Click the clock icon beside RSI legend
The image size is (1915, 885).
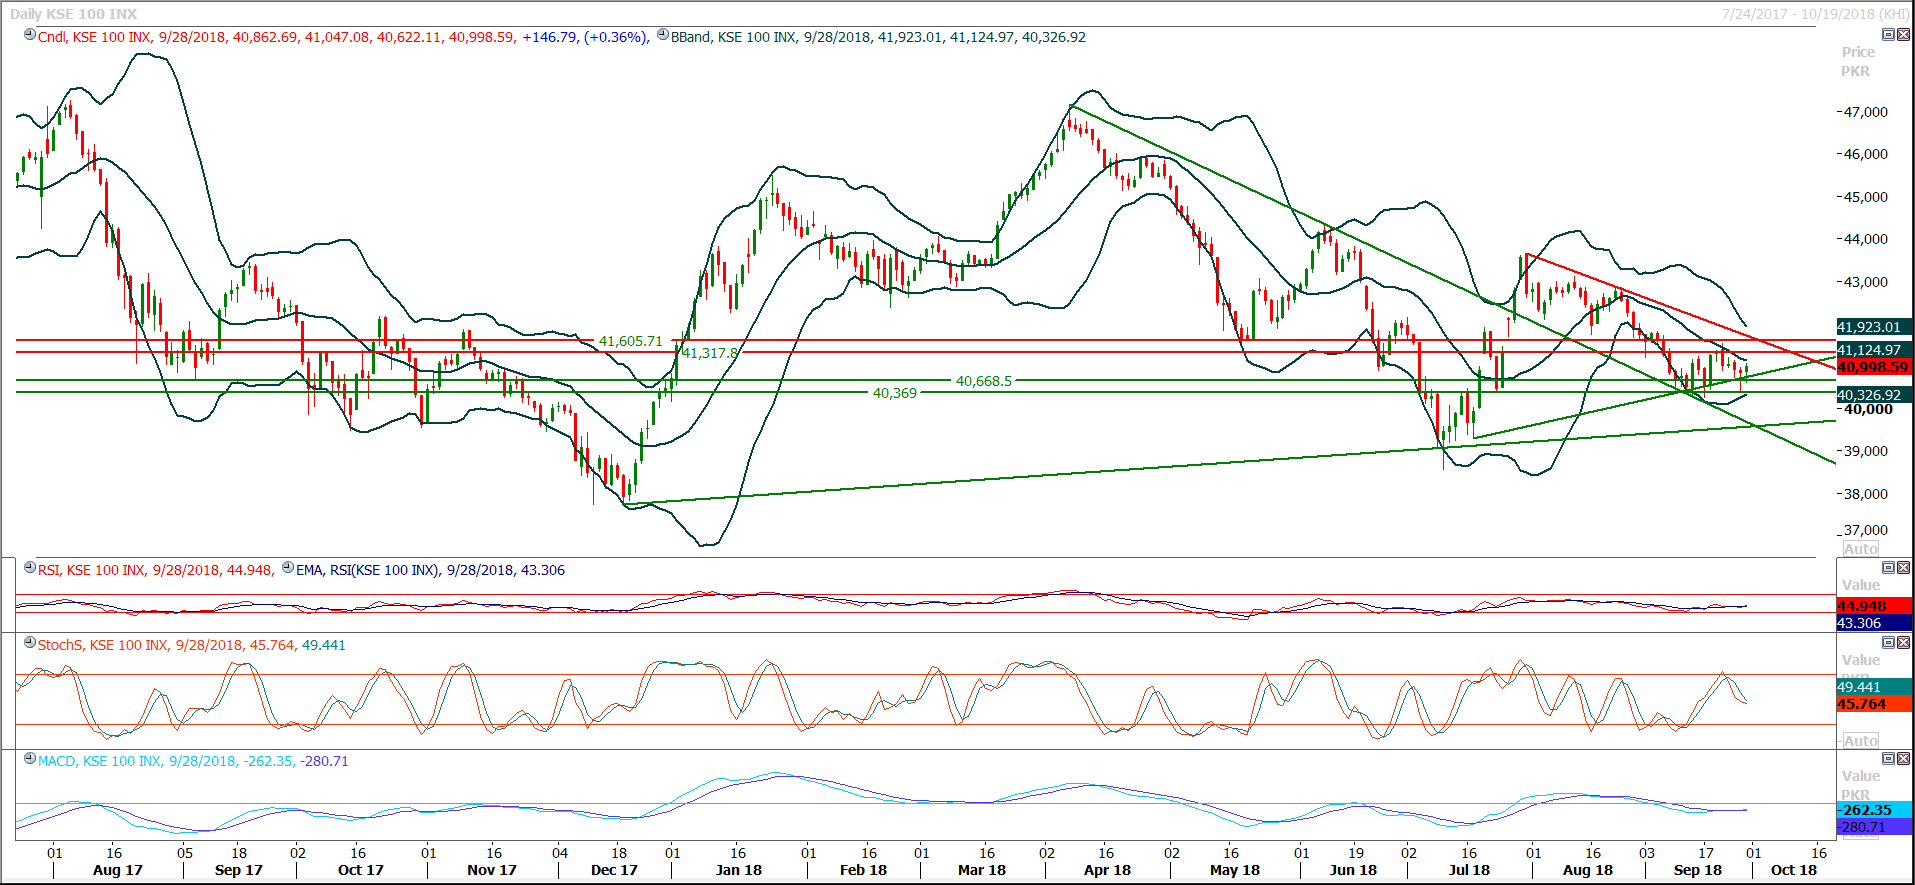click(30, 568)
